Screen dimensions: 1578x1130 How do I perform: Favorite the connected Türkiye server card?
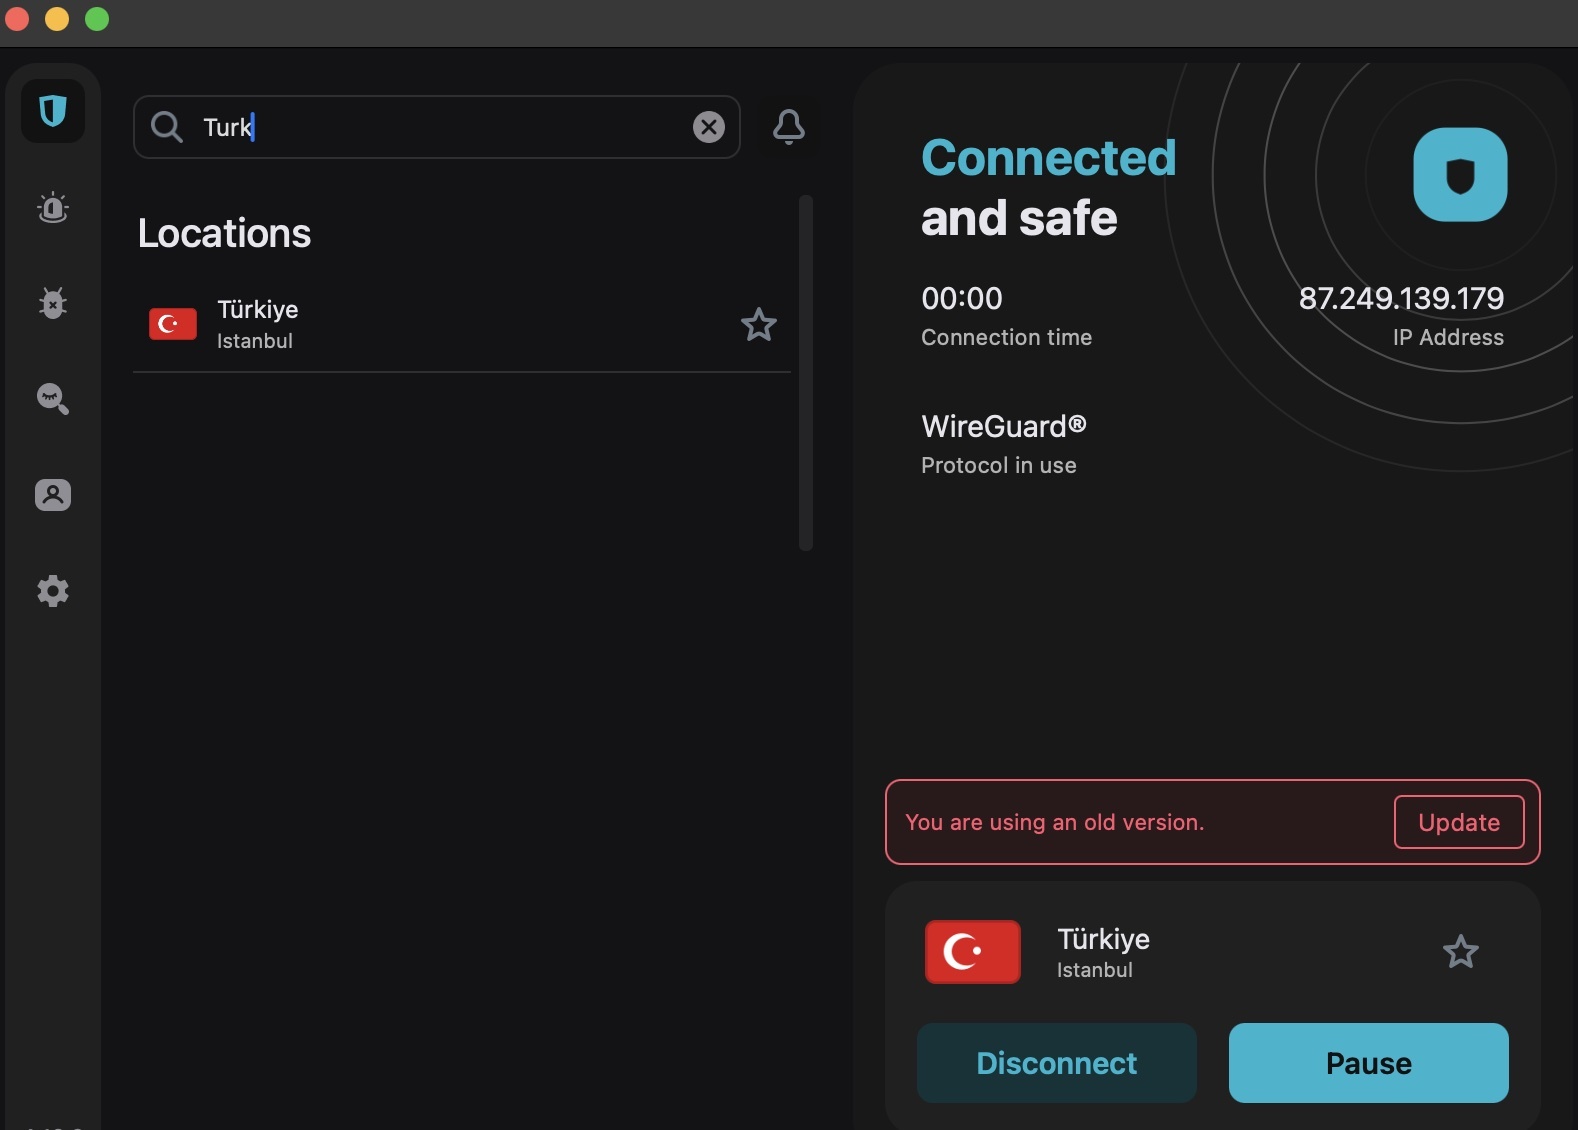[x=1461, y=952]
